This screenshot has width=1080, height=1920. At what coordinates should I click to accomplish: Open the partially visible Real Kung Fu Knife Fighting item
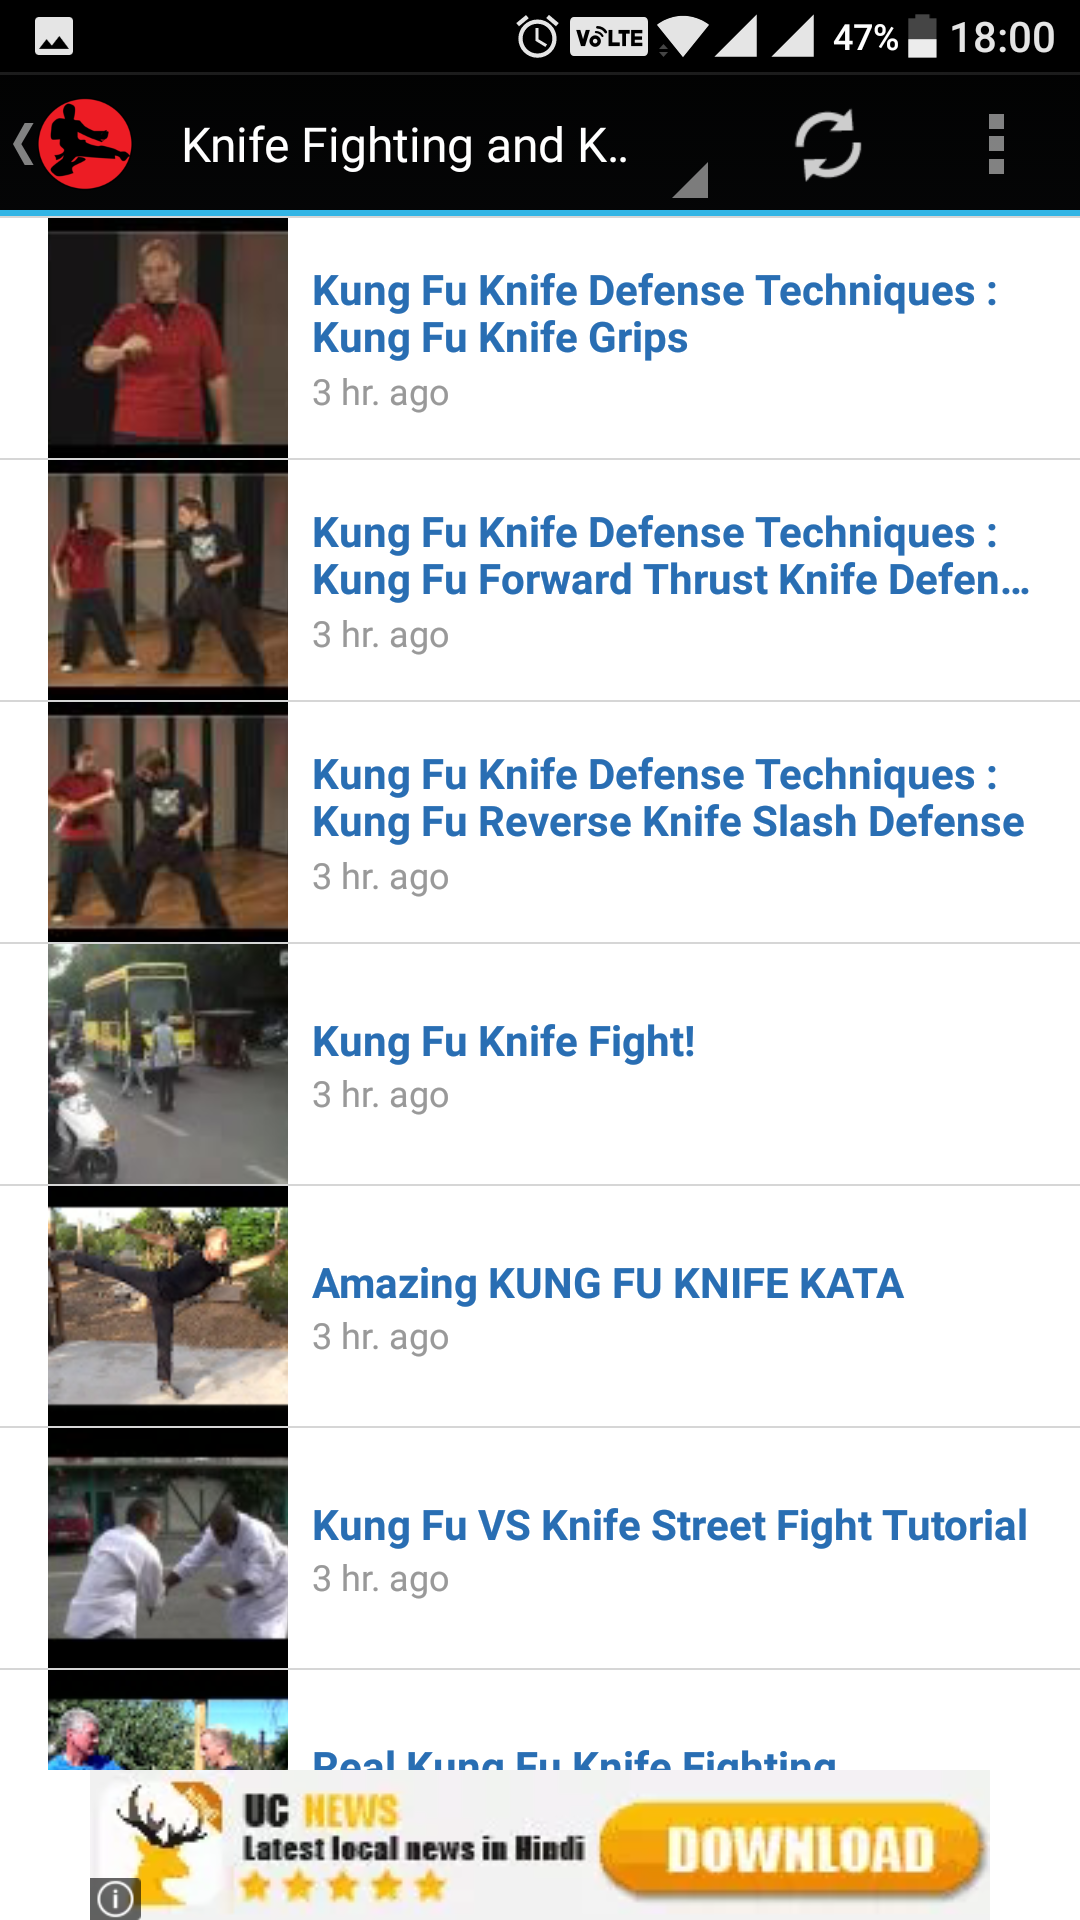540,1720
